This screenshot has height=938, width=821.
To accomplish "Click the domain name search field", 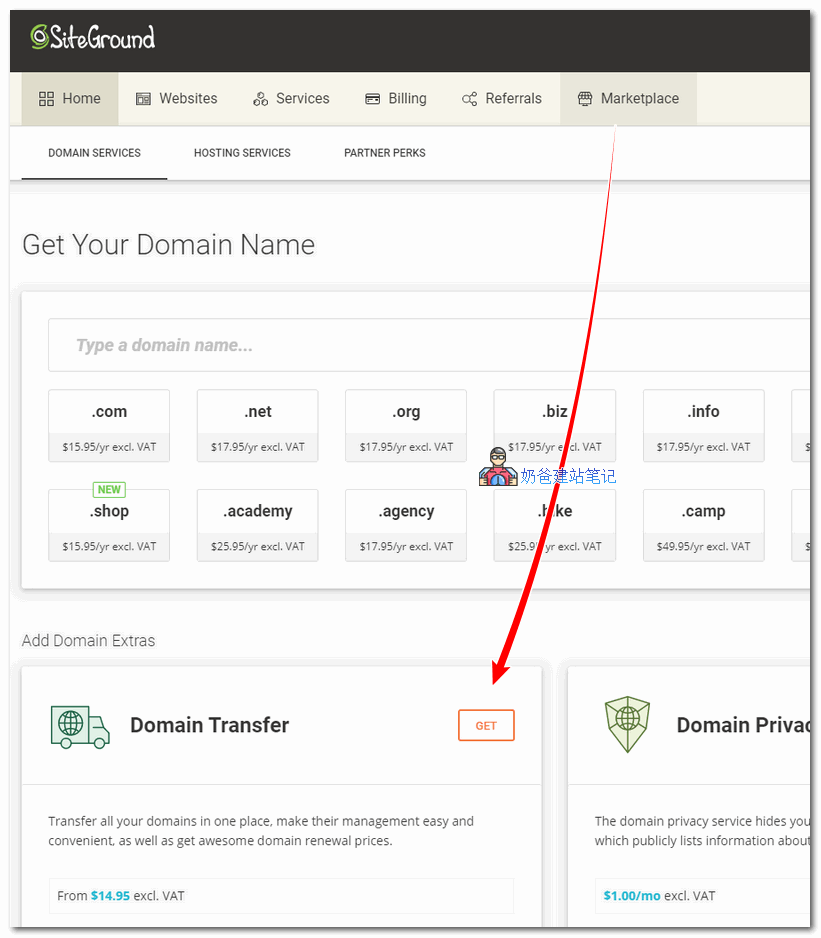I will pos(430,345).
